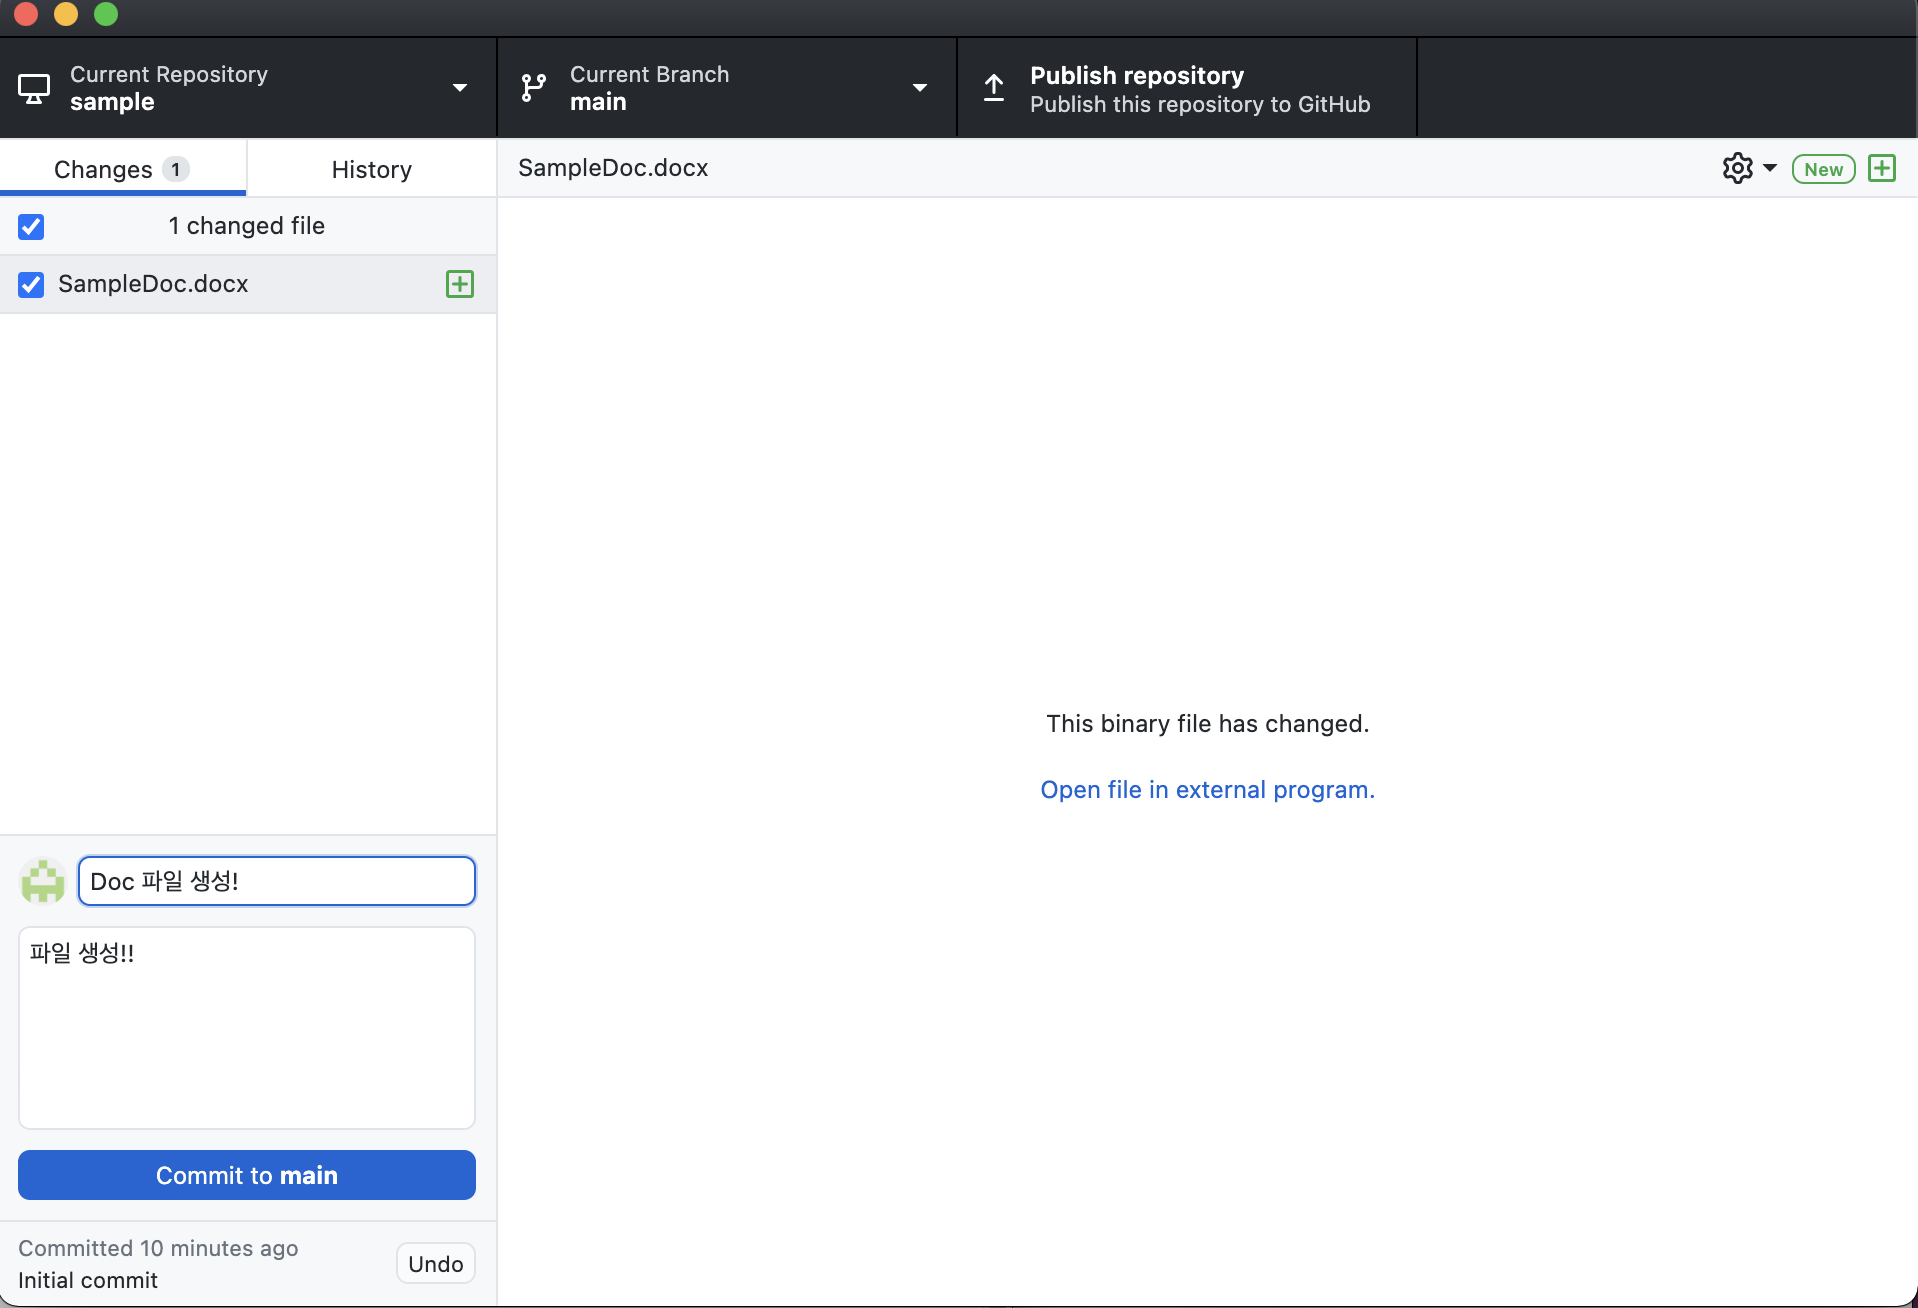Click the New status badge in header

coord(1824,169)
